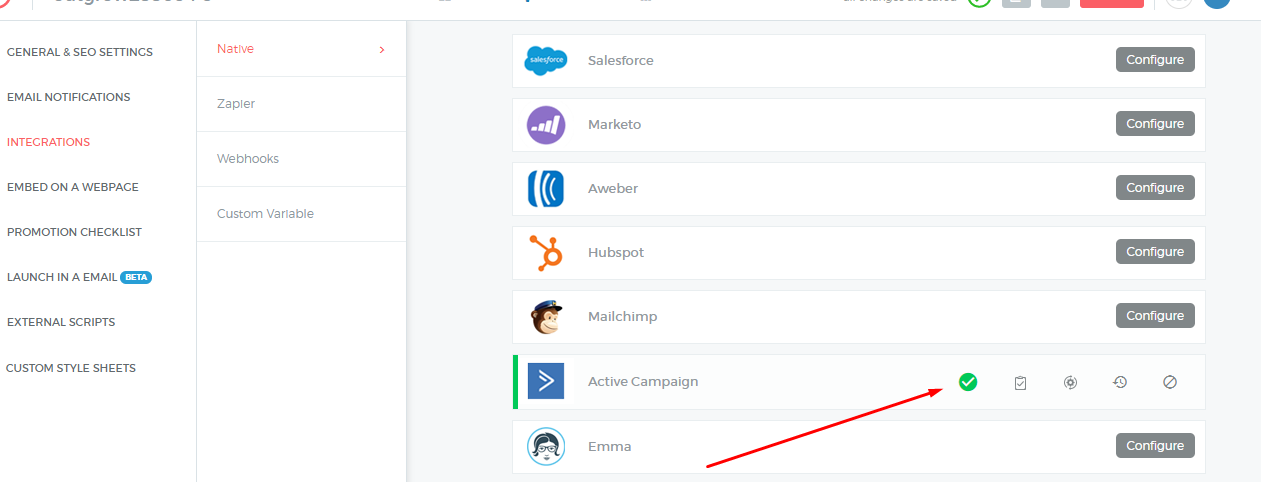
Task: Expand the chevron on the Native item
Action: pos(382,49)
